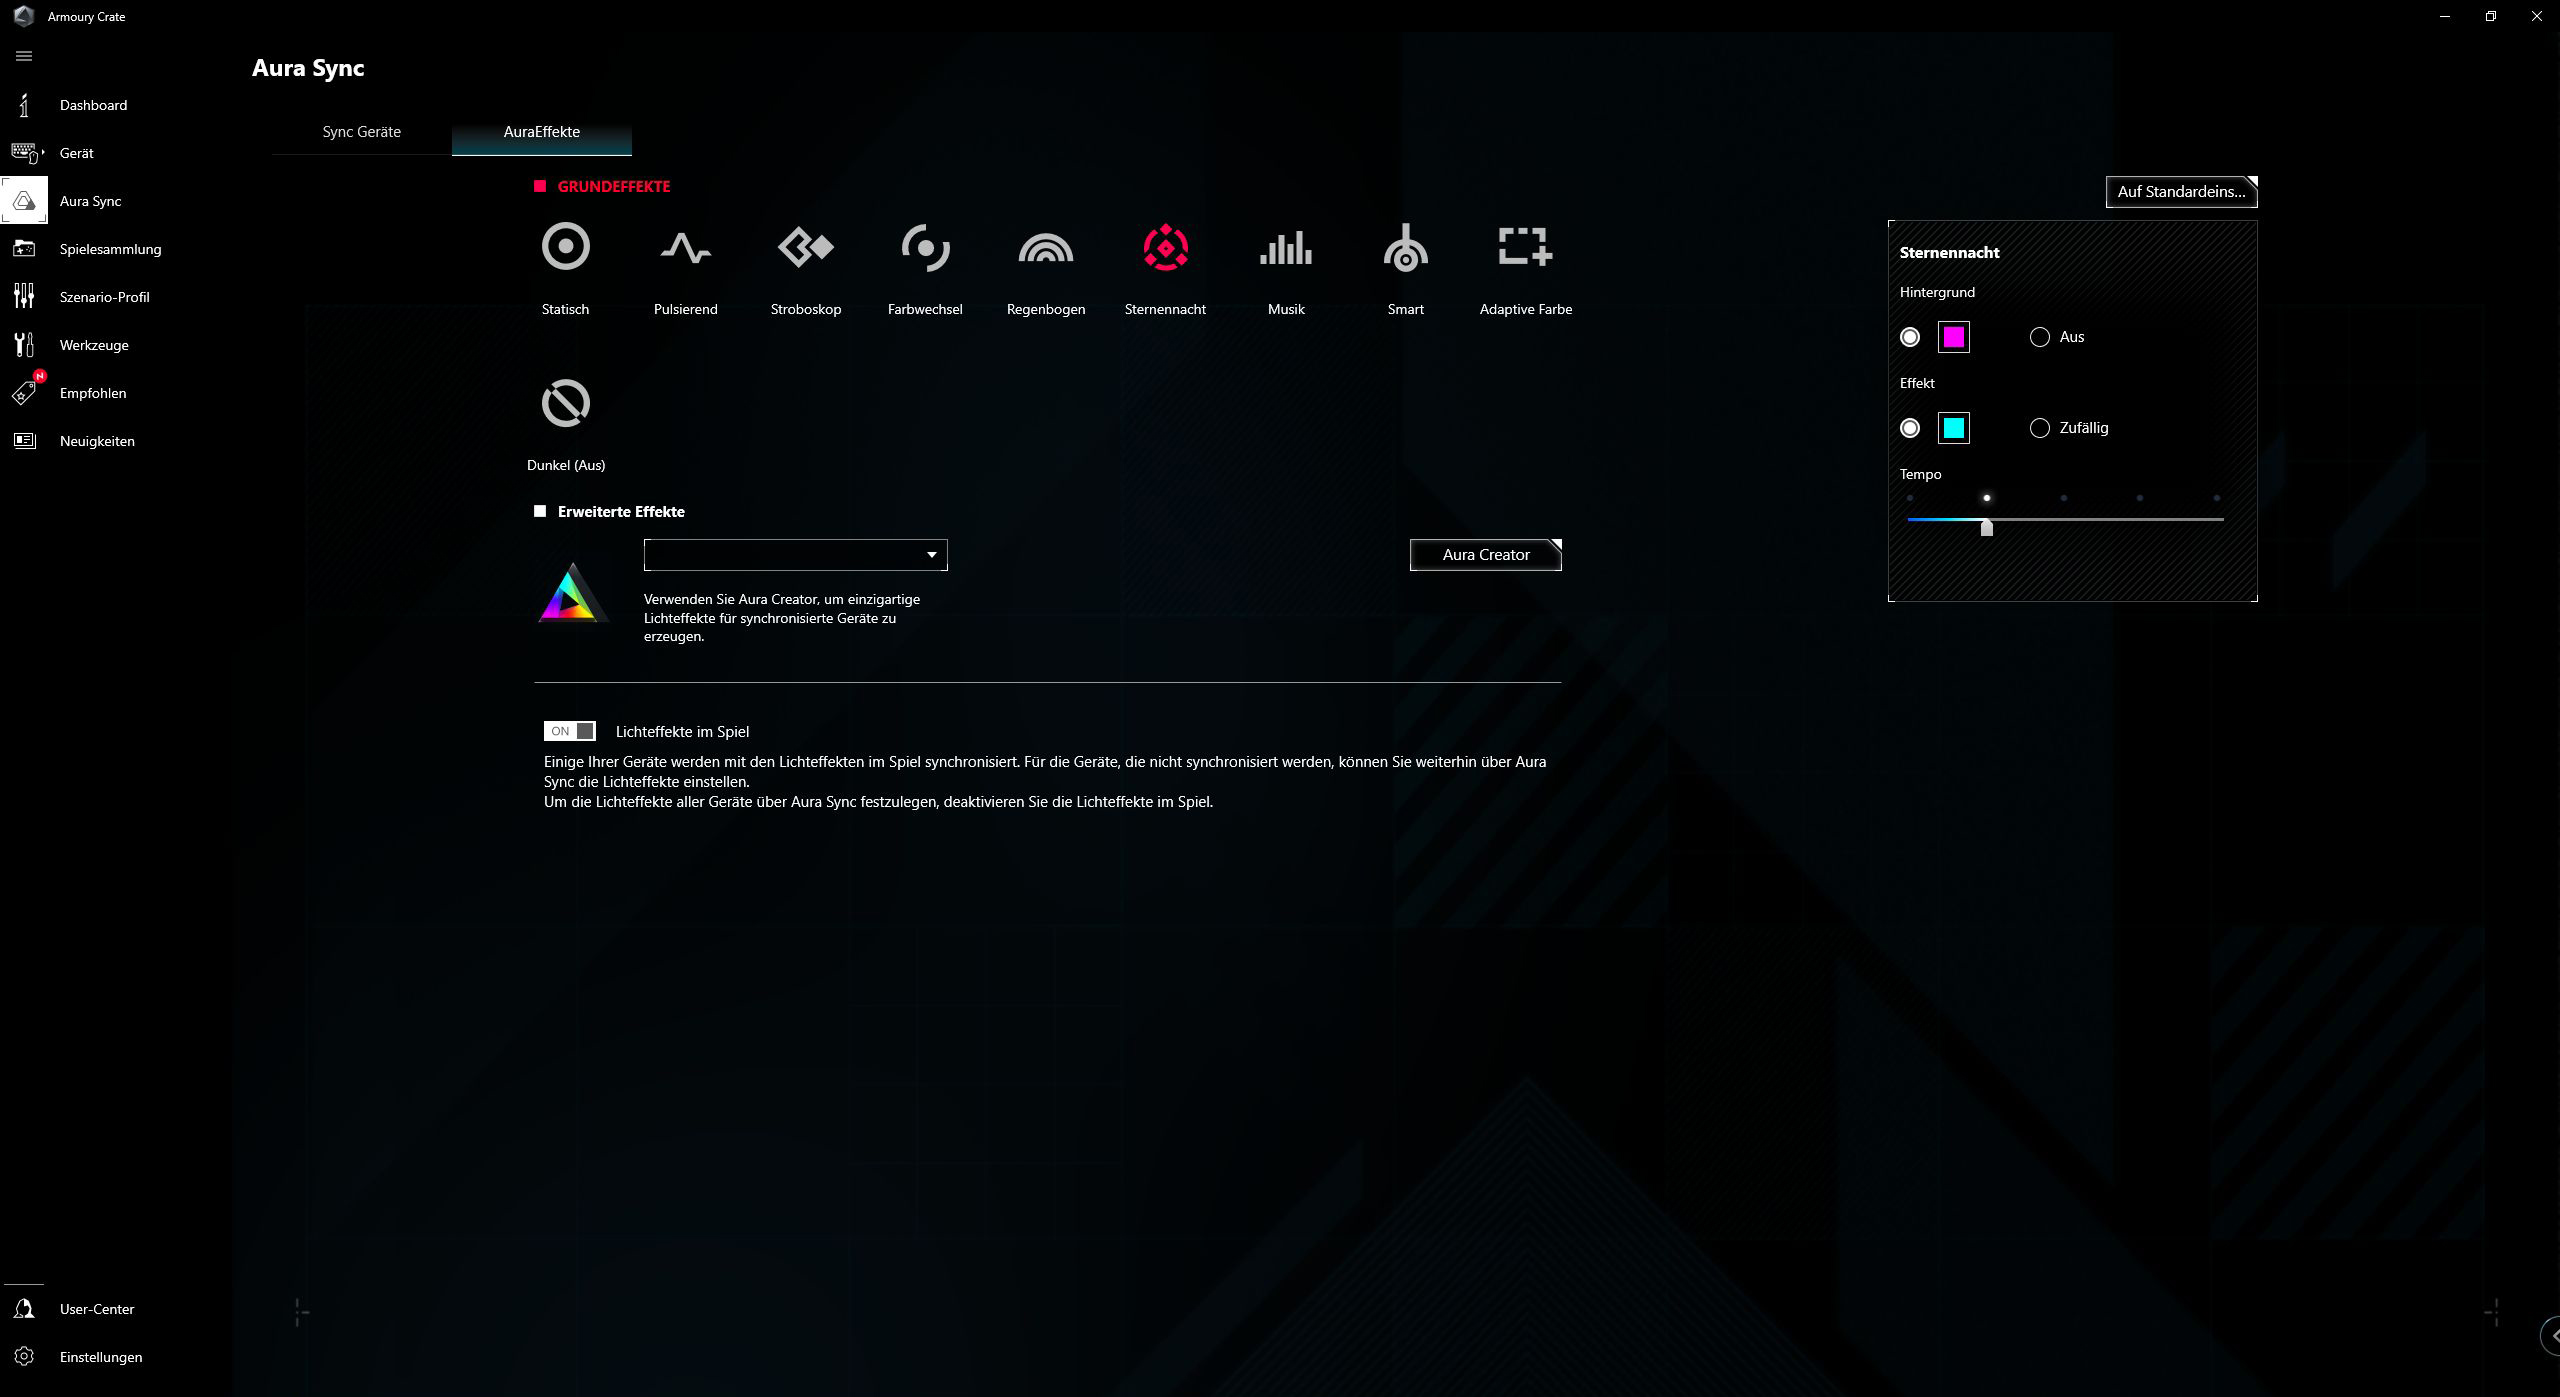Pick the Stroboskop effect icon
This screenshot has height=1397, width=2560.
tap(805, 247)
